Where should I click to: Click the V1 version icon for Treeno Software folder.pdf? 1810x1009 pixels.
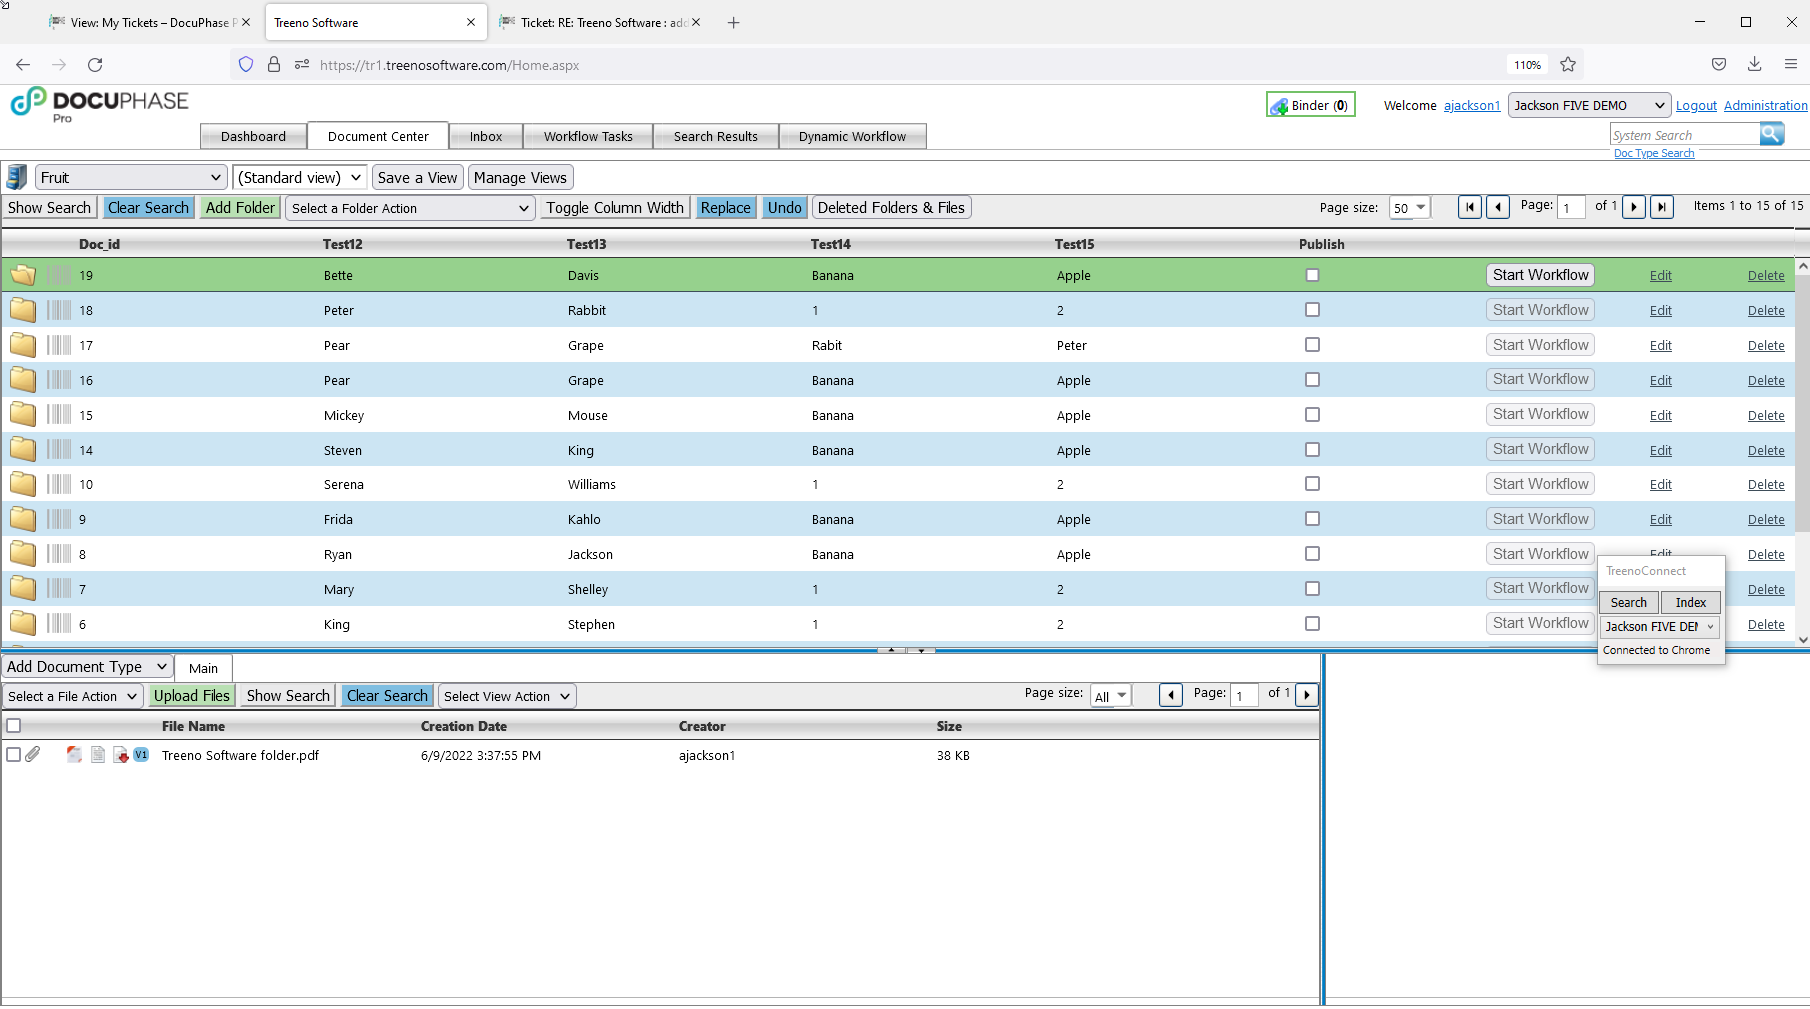141,755
